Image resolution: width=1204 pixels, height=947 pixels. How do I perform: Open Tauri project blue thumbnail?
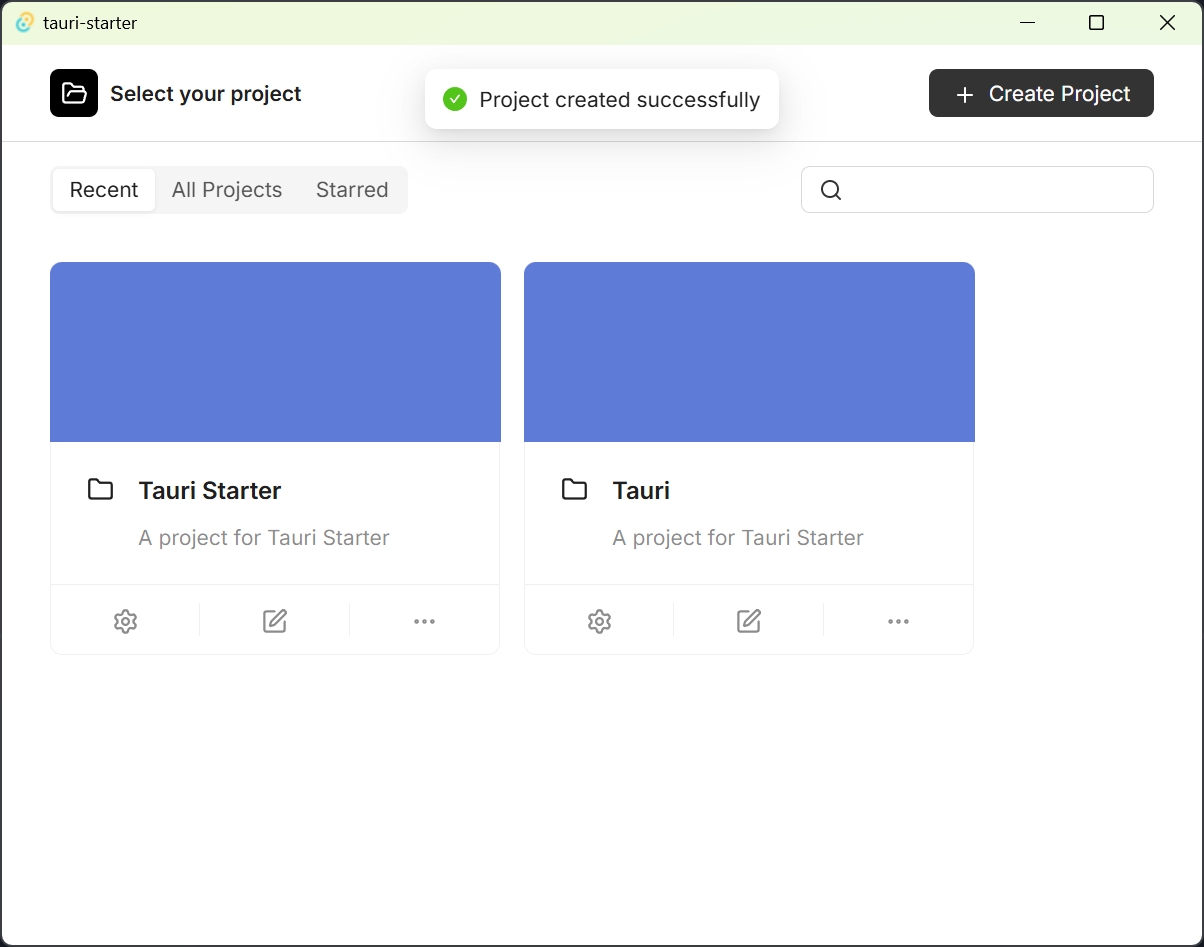[x=749, y=352]
